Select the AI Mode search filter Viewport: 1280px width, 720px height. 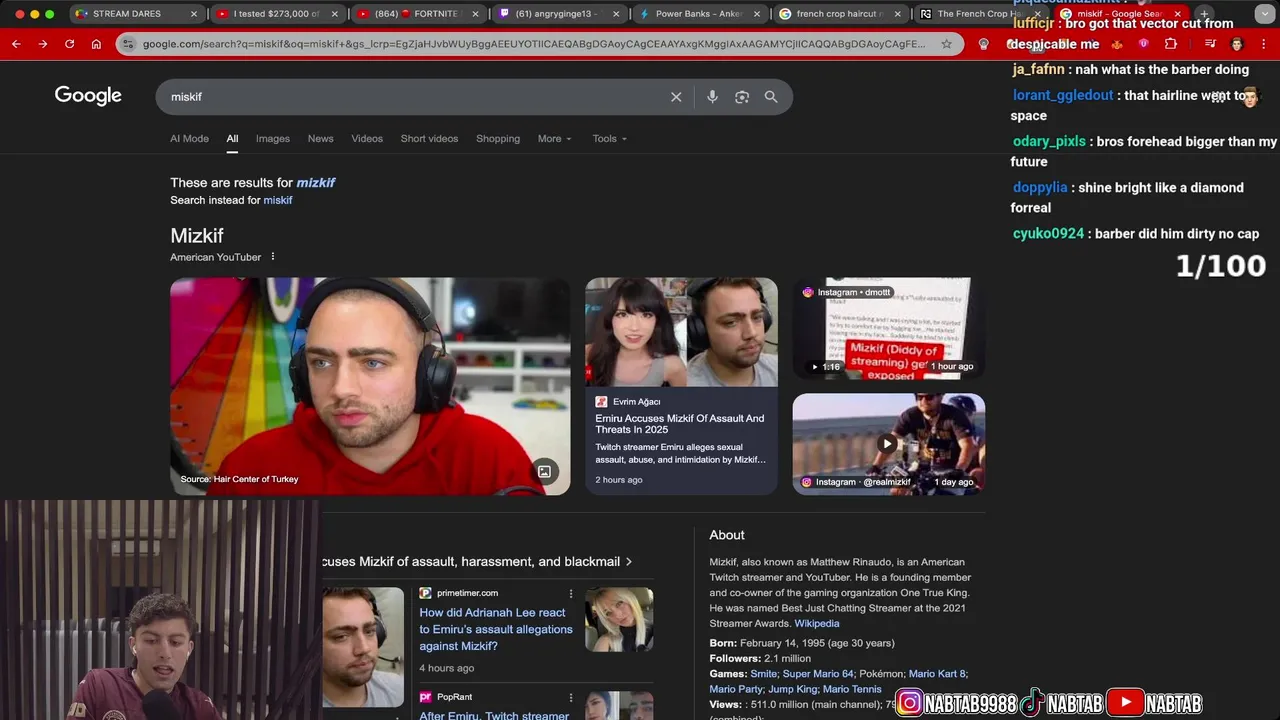[x=189, y=139]
